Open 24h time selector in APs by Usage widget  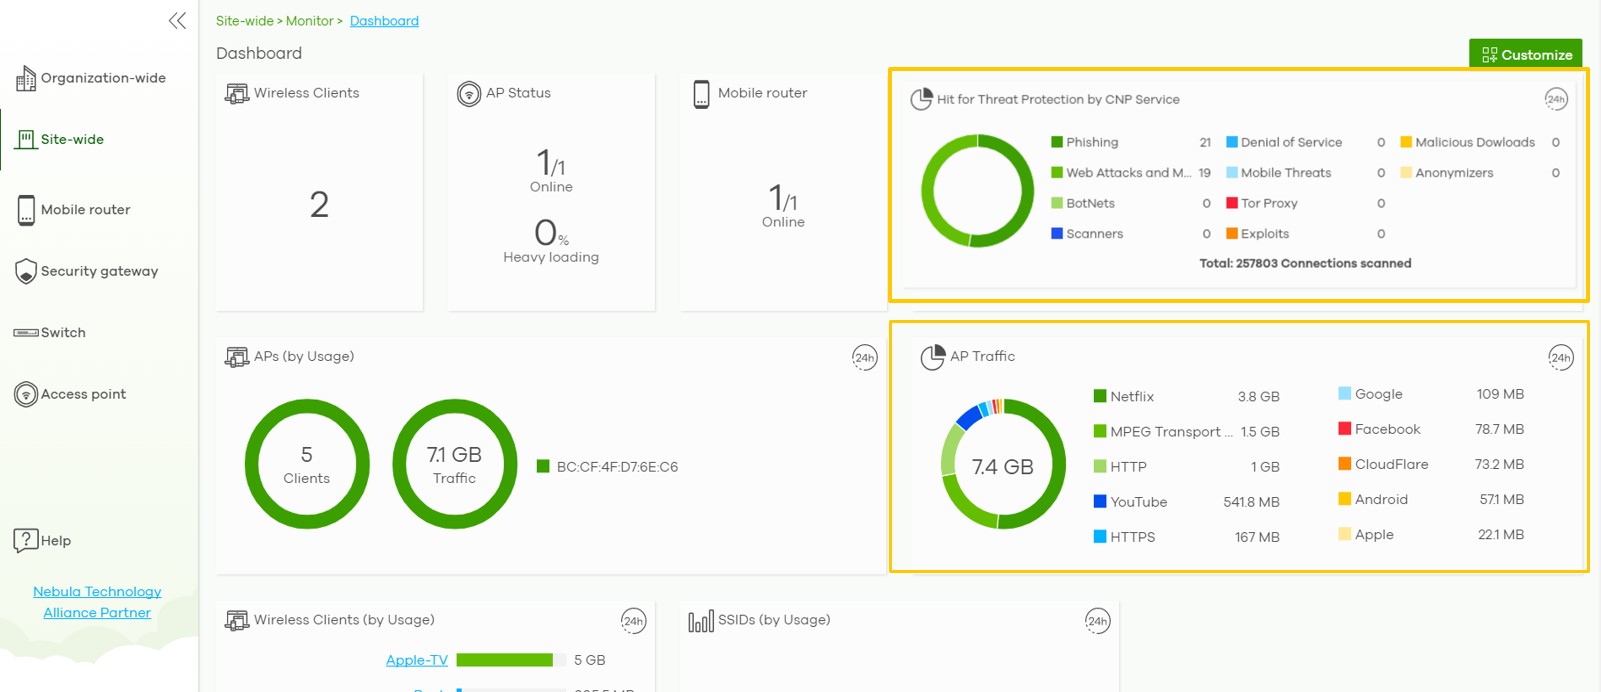click(864, 357)
